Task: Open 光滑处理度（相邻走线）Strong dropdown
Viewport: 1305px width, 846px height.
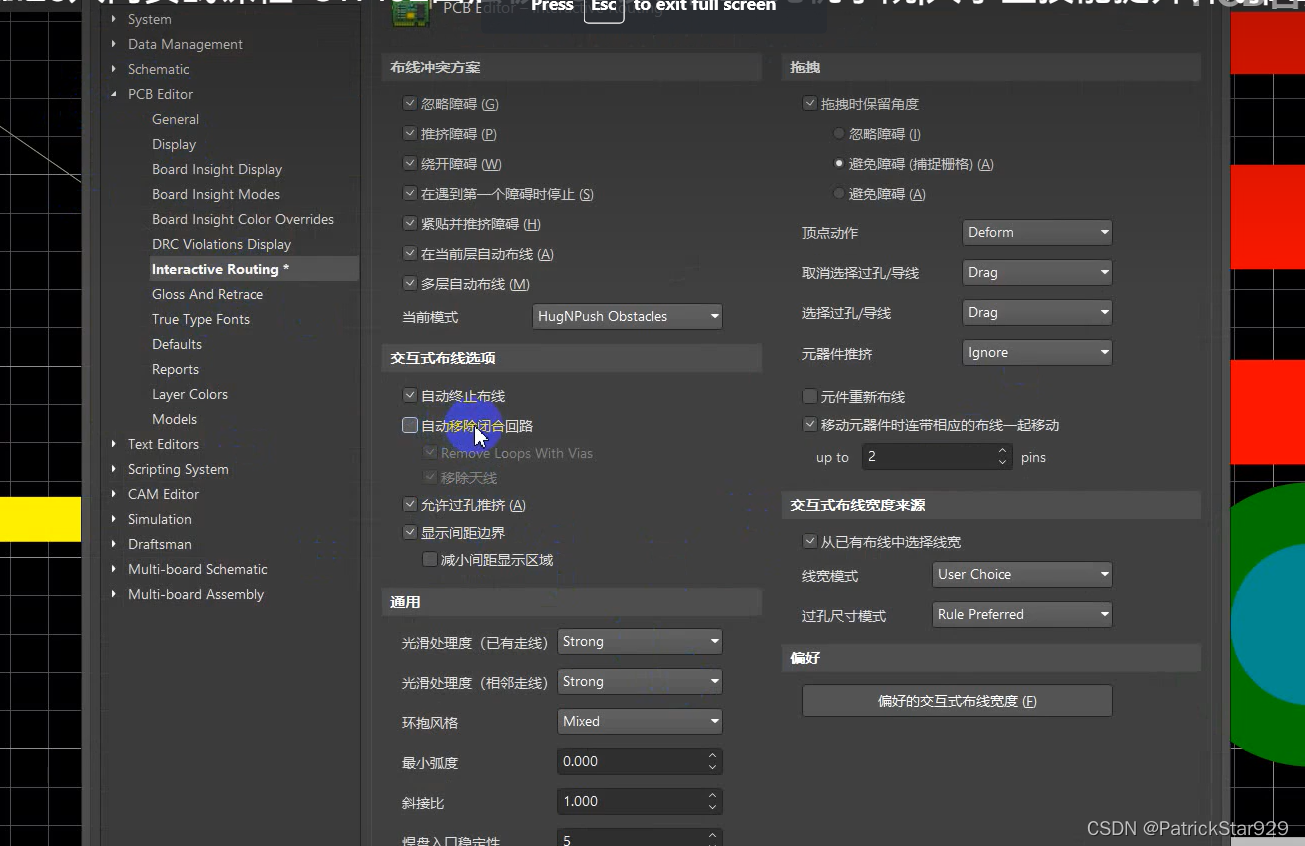Action: coord(639,681)
